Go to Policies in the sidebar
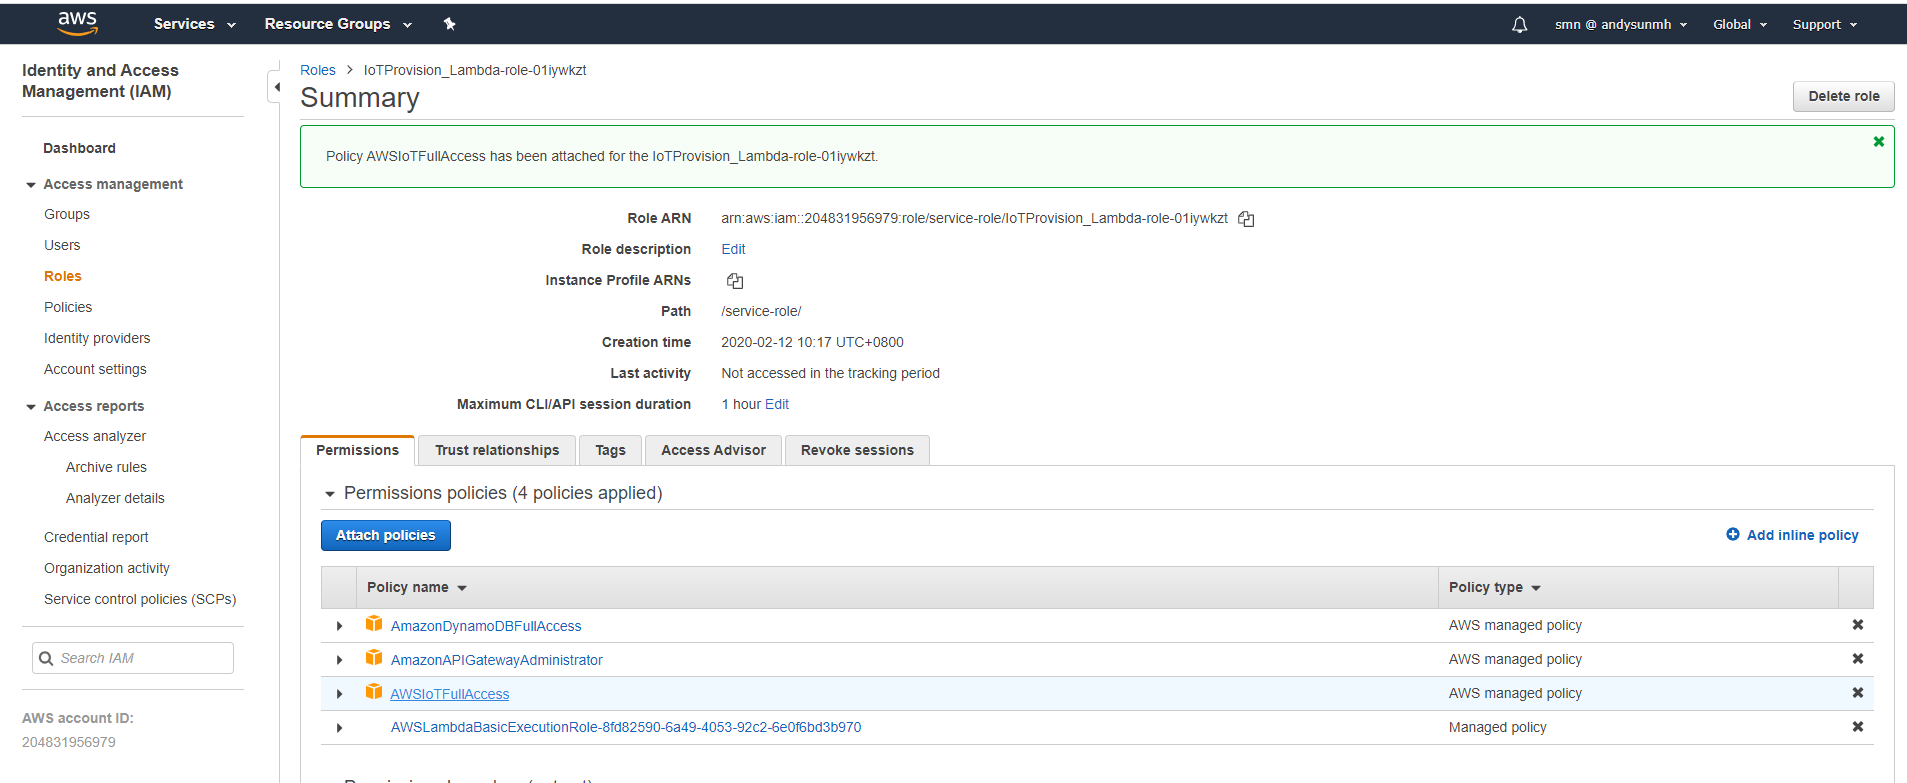The height and width of the screenshot is (783, 1907). (68, 307)
